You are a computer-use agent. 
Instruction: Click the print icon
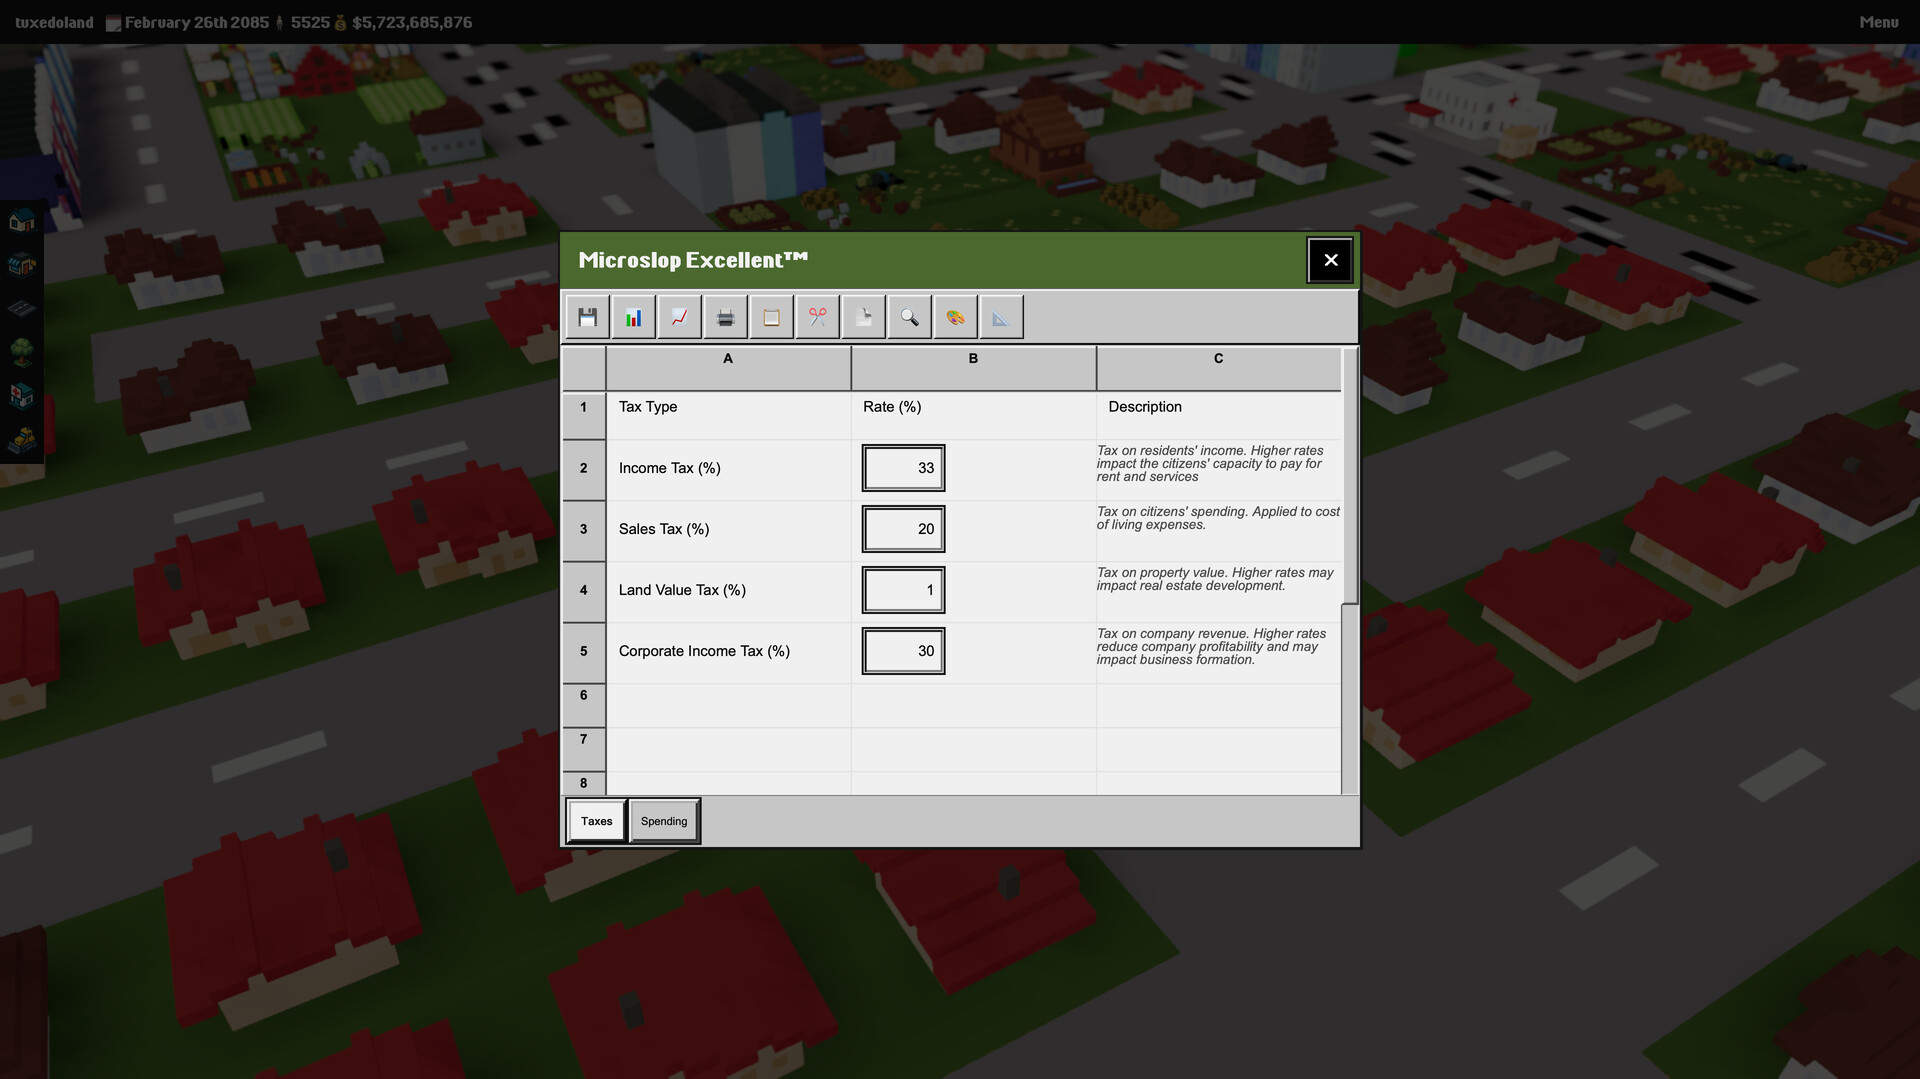click(x=724, y=316)
